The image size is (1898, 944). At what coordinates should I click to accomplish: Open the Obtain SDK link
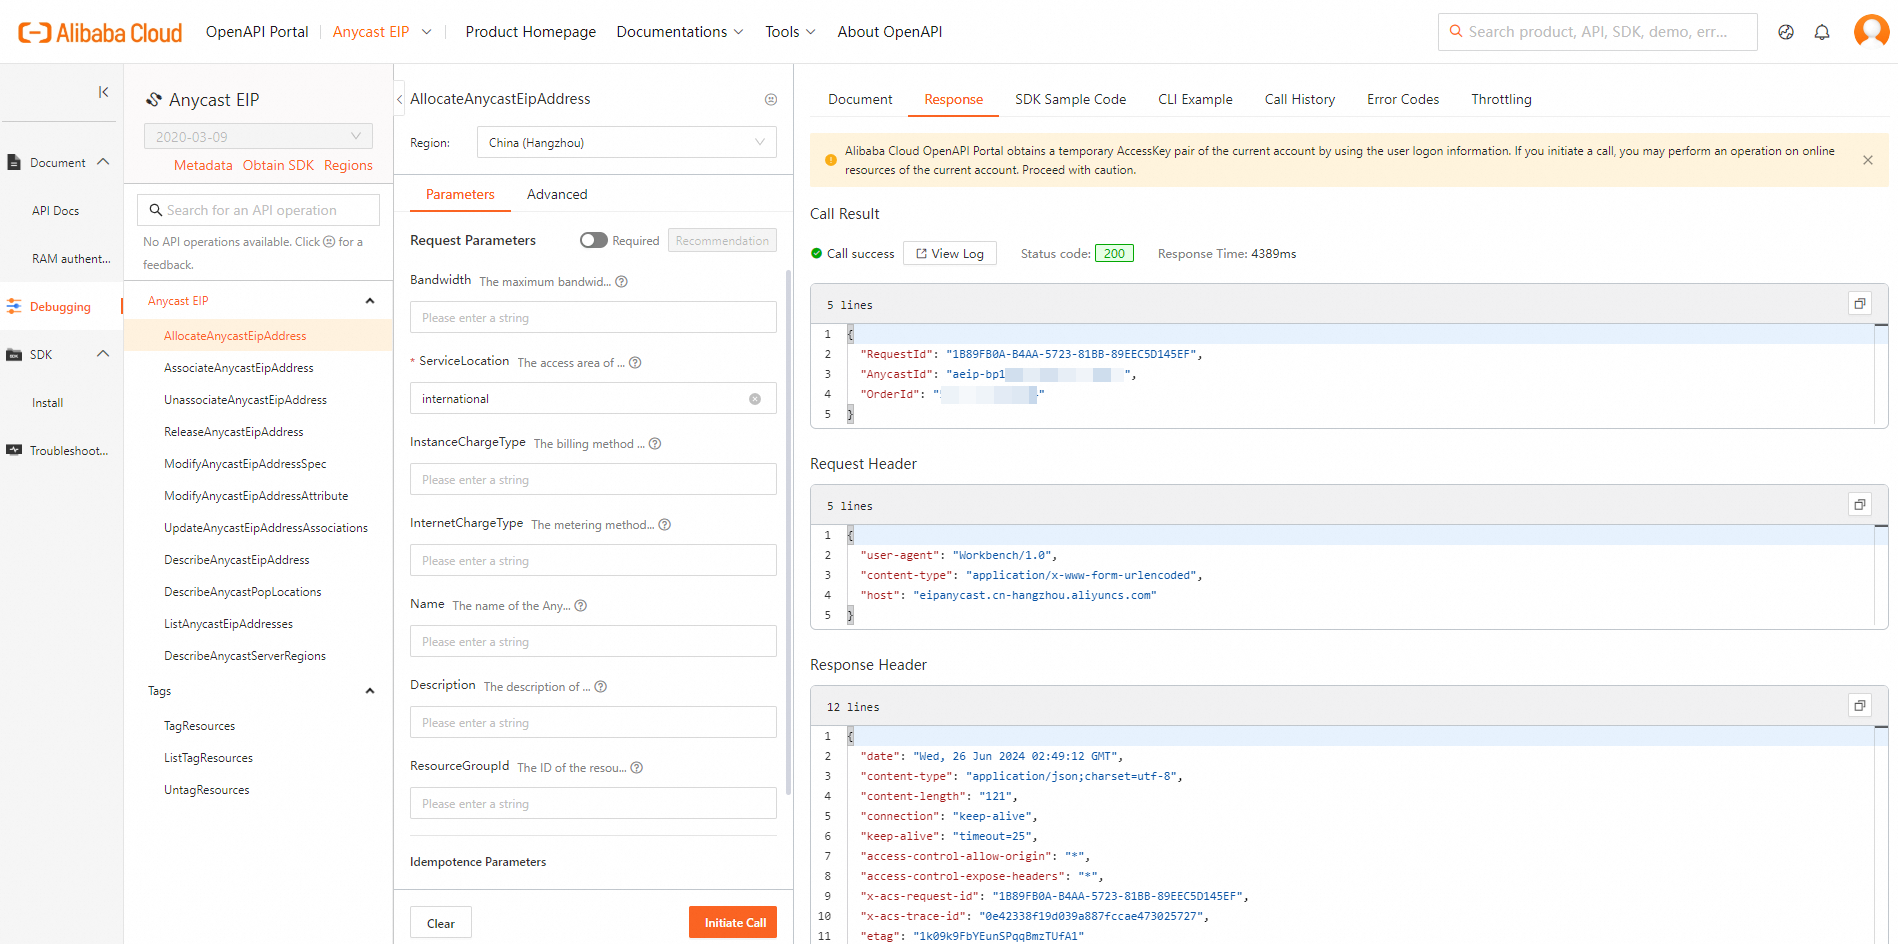278,165
